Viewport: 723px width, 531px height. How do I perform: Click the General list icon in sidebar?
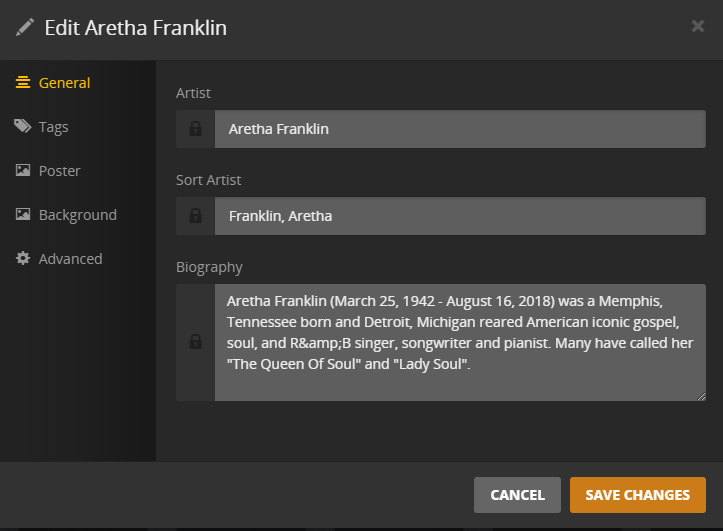tap(23, 83)
